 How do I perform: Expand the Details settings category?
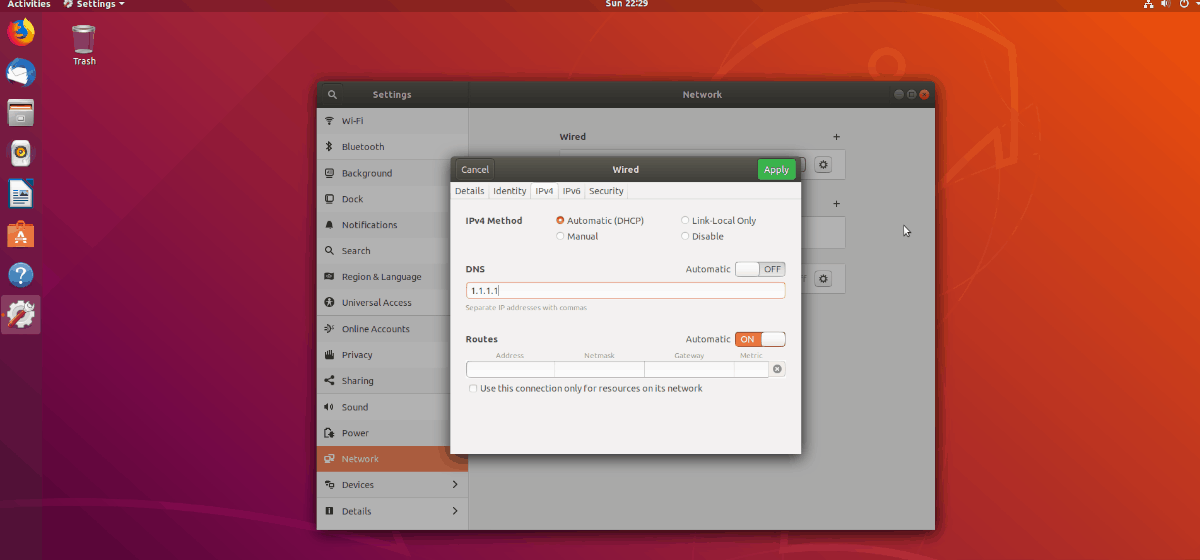(x=392, y=511)
